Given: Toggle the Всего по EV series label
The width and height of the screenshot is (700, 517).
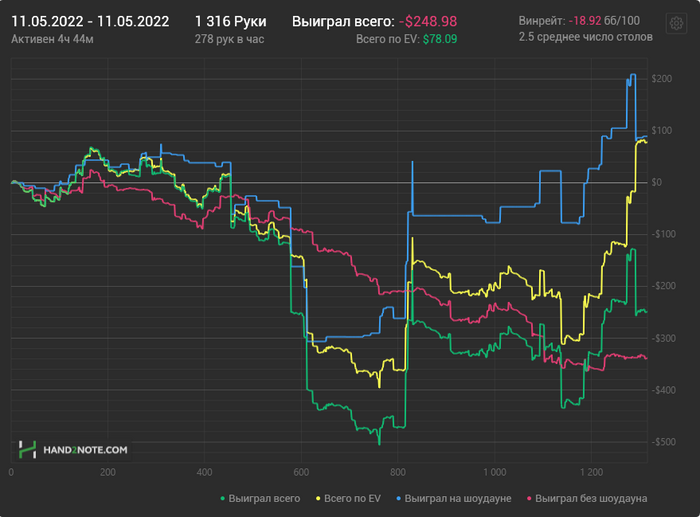Looking at the screenshot, I should click(x=352, y=498).
